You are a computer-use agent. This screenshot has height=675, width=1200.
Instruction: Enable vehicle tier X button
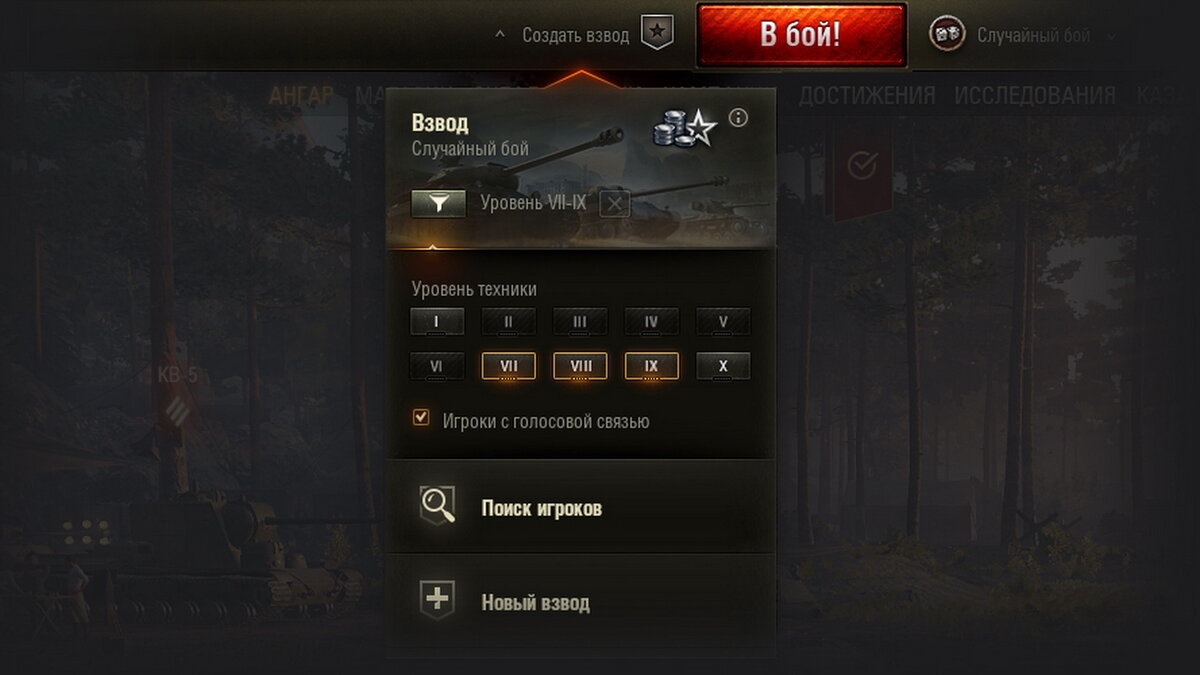[723, 366]
